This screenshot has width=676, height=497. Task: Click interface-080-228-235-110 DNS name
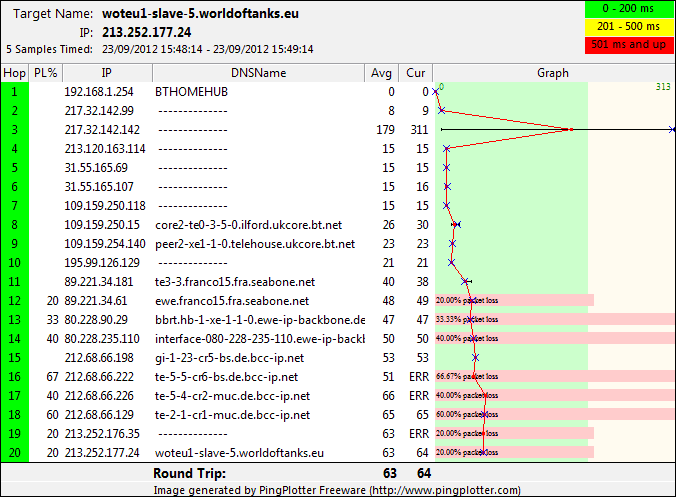pyautogui.click(x=260, y=339)
